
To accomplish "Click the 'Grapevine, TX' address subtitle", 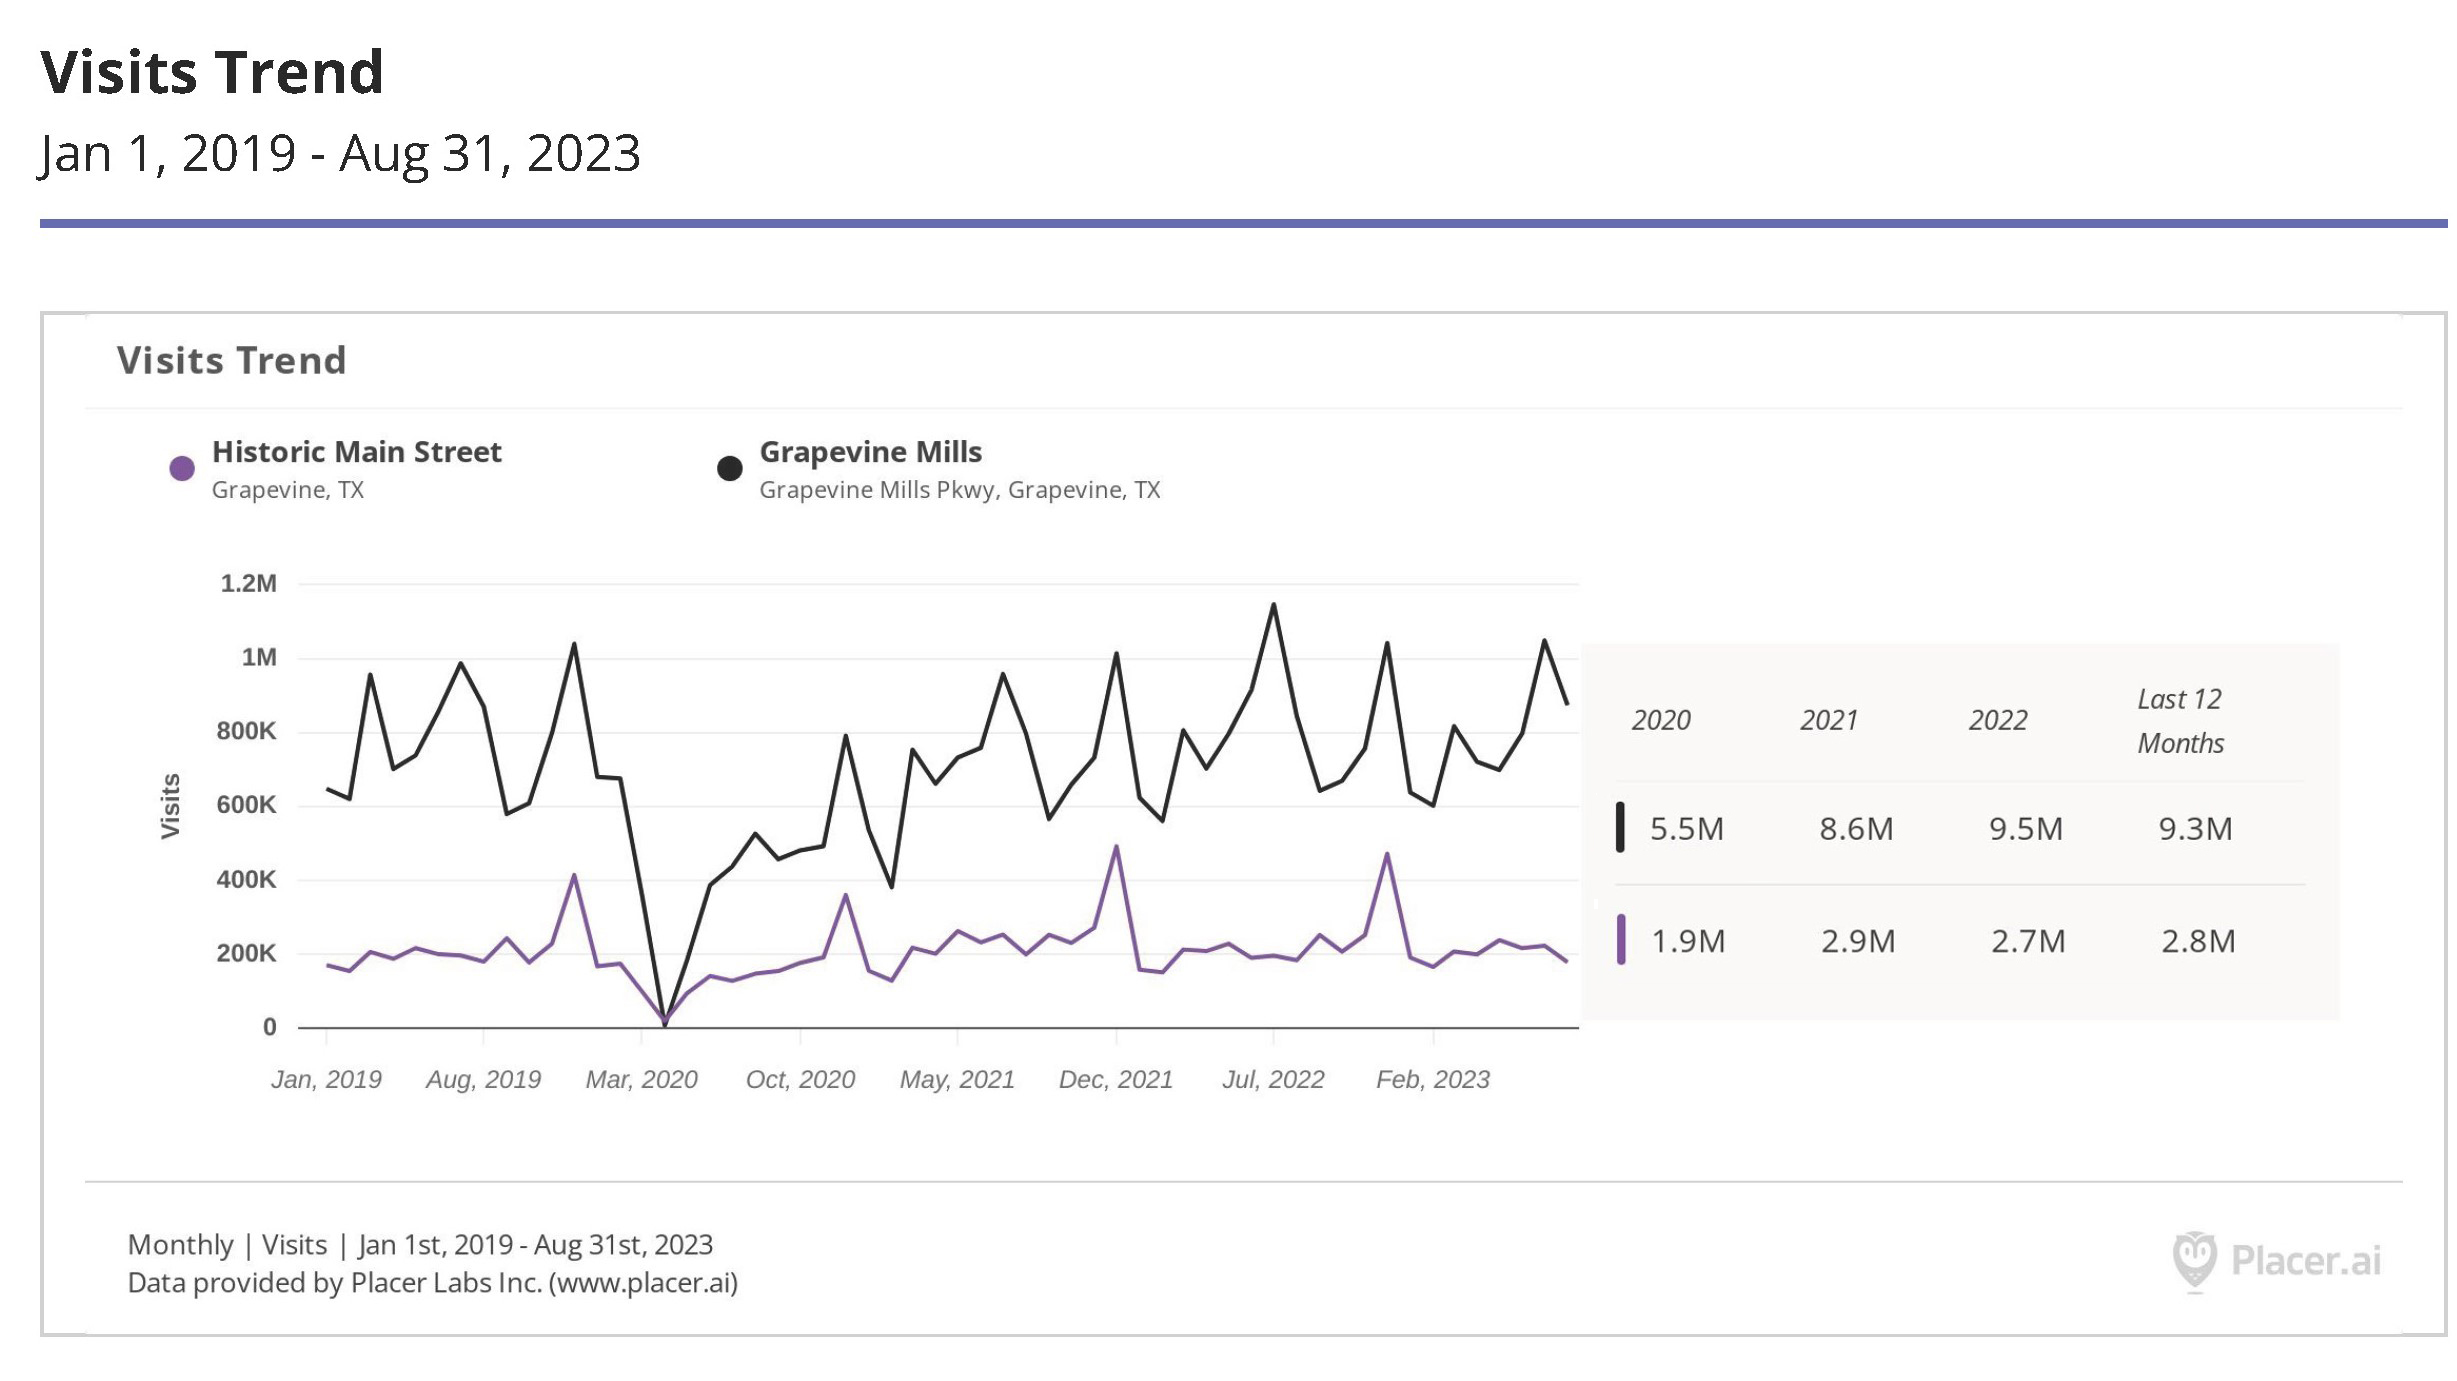I will pyautogui.click(x=288, y=490).
